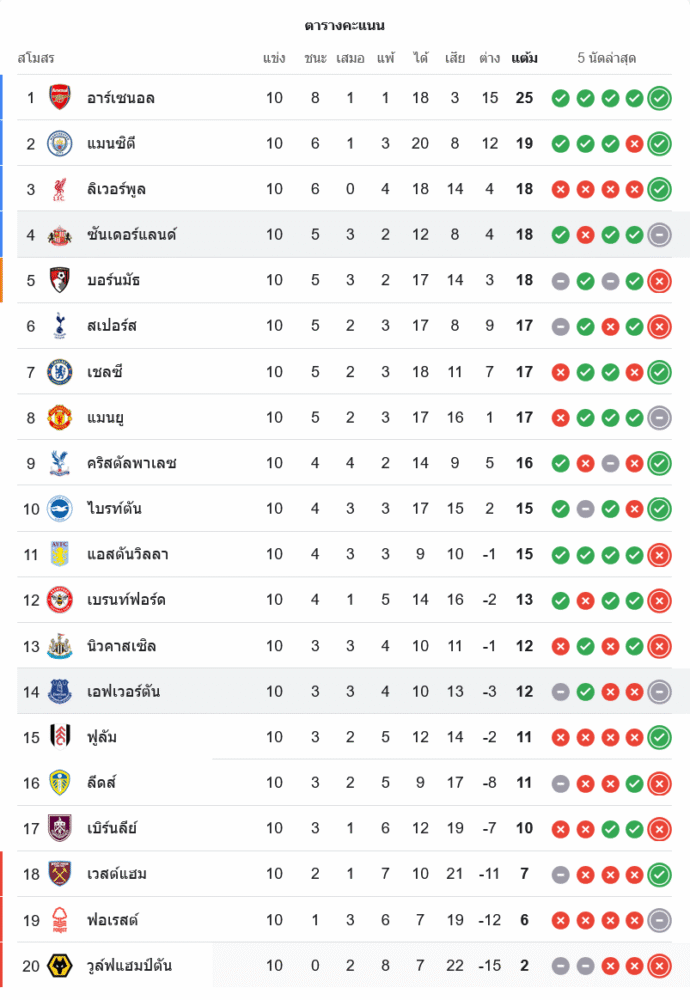Click the 5 นัดล่าสุด column header
The width and height of the screenshot is (690, 1000).
click(607, 58)
